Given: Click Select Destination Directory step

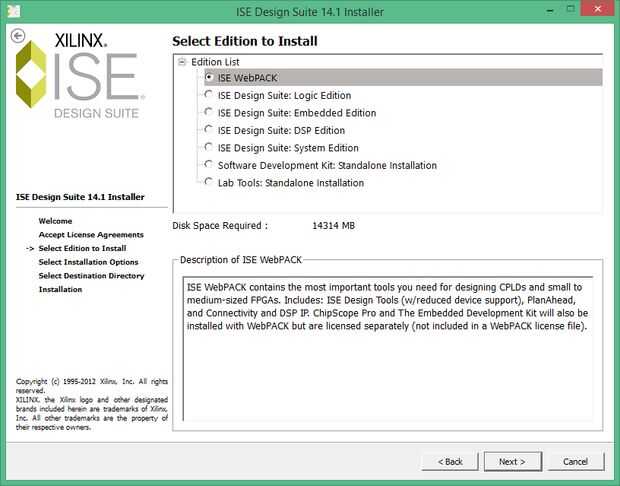Looking at the screenshot, I should (x=91, y=276).
